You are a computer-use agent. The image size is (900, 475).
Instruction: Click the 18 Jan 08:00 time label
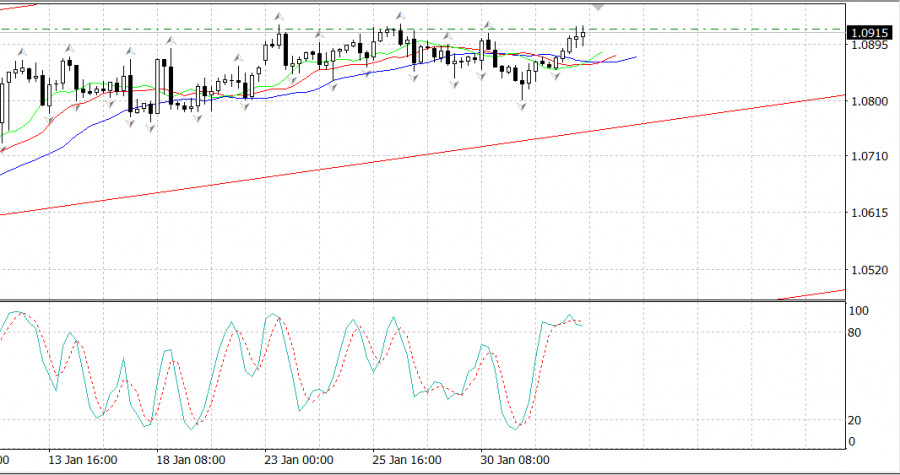pos(191,460)
